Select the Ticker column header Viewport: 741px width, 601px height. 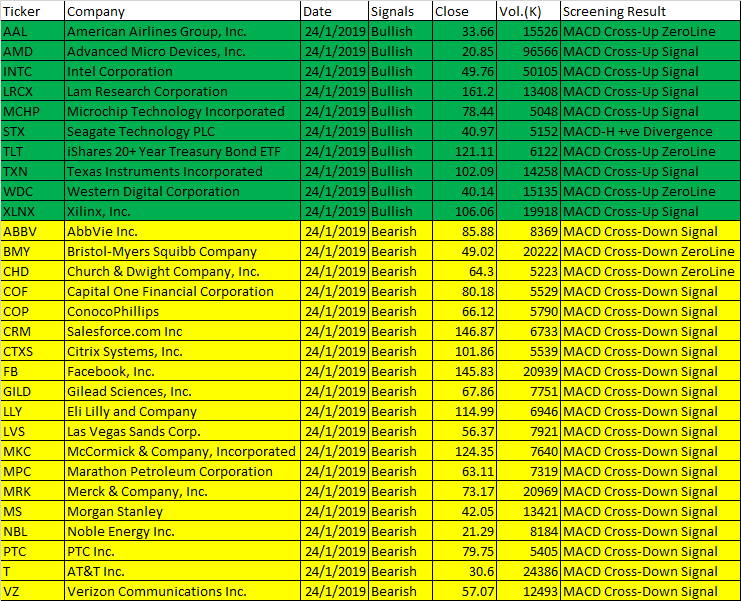pyautogui.click(x=32, y=11)
